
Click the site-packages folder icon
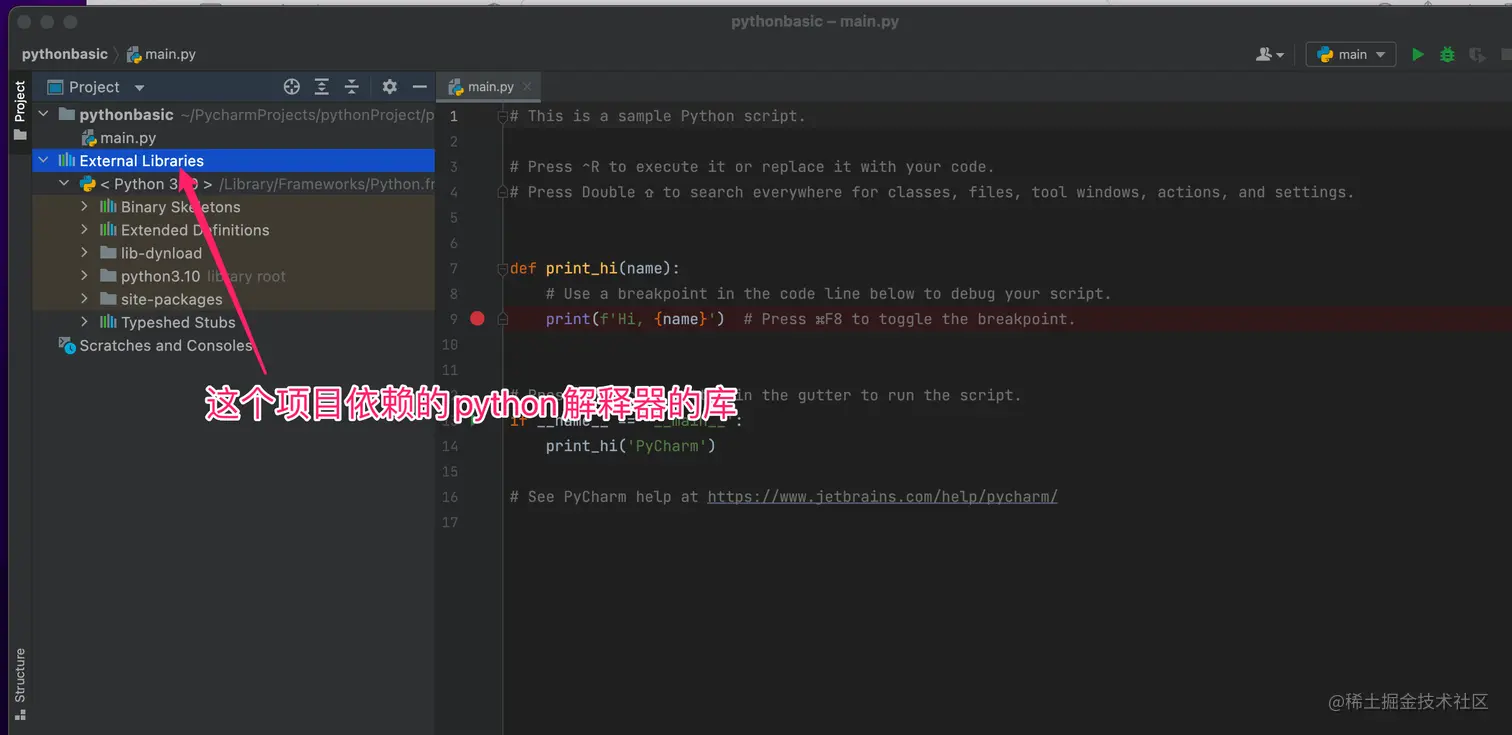pos(108,299)
